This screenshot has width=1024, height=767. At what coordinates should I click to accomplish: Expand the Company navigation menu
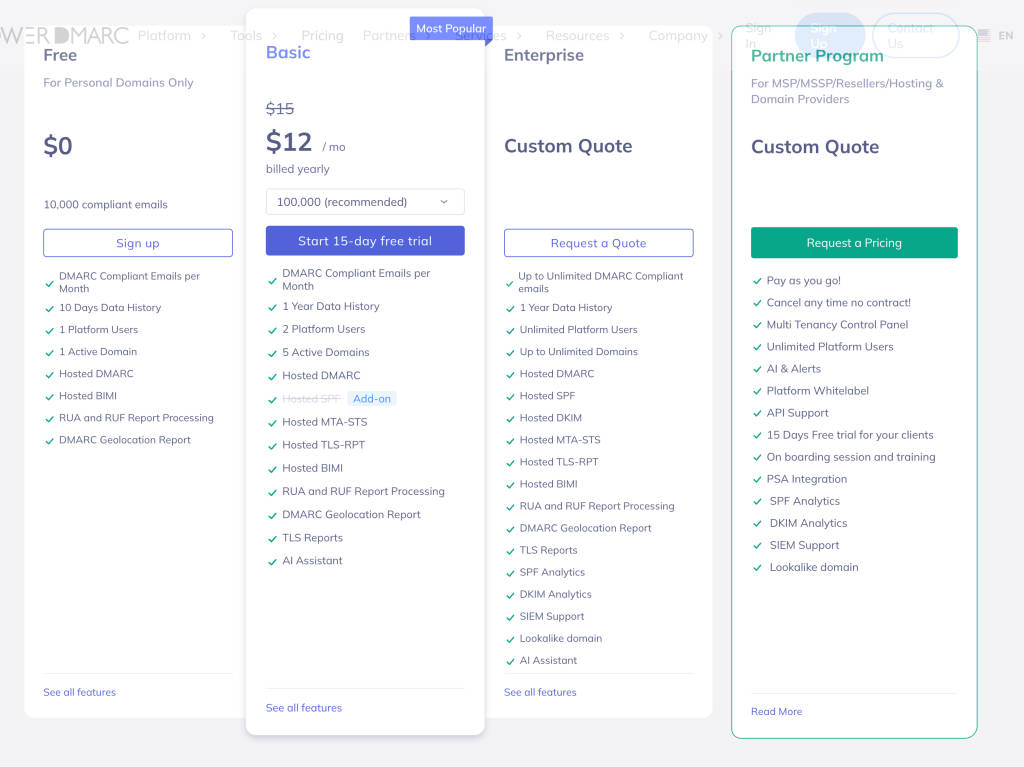[678, 35]
